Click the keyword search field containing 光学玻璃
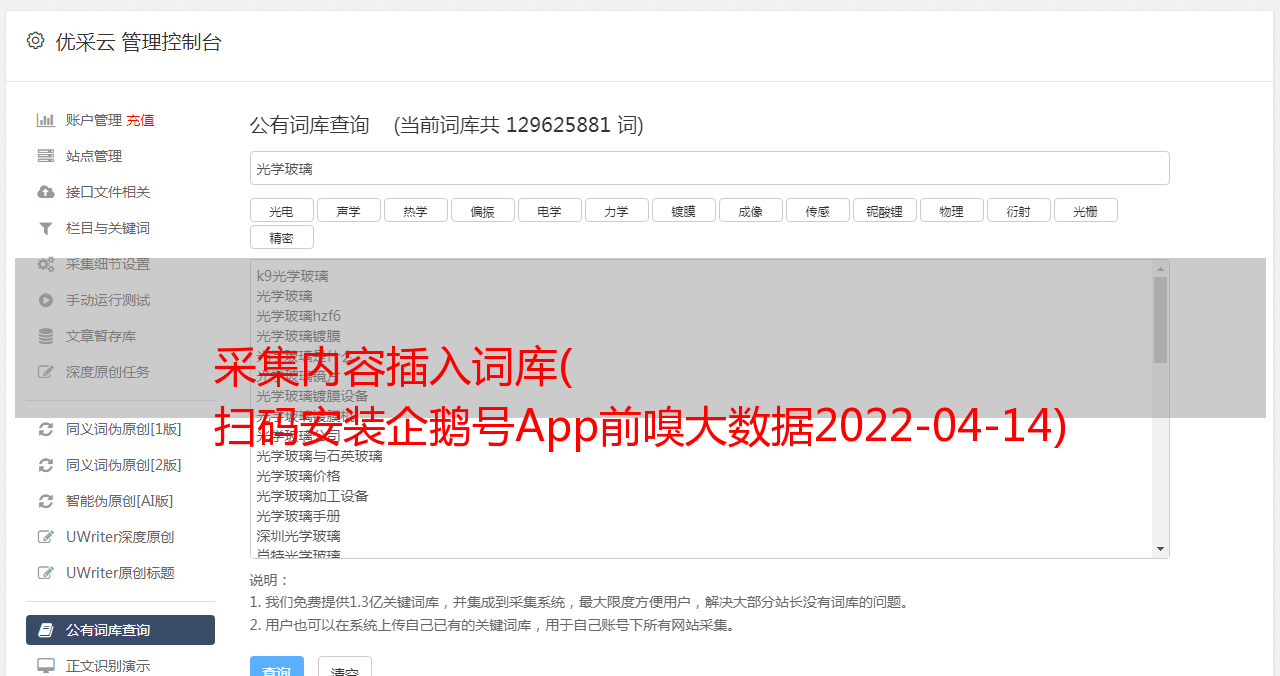 (709, 168)
